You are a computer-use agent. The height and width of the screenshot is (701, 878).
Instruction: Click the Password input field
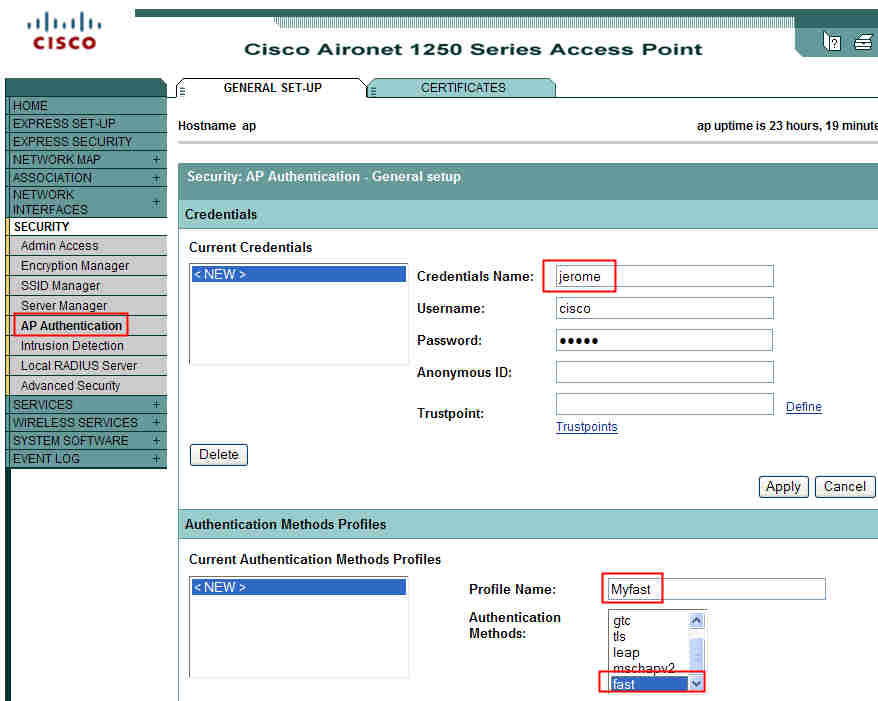coord(663,340)
